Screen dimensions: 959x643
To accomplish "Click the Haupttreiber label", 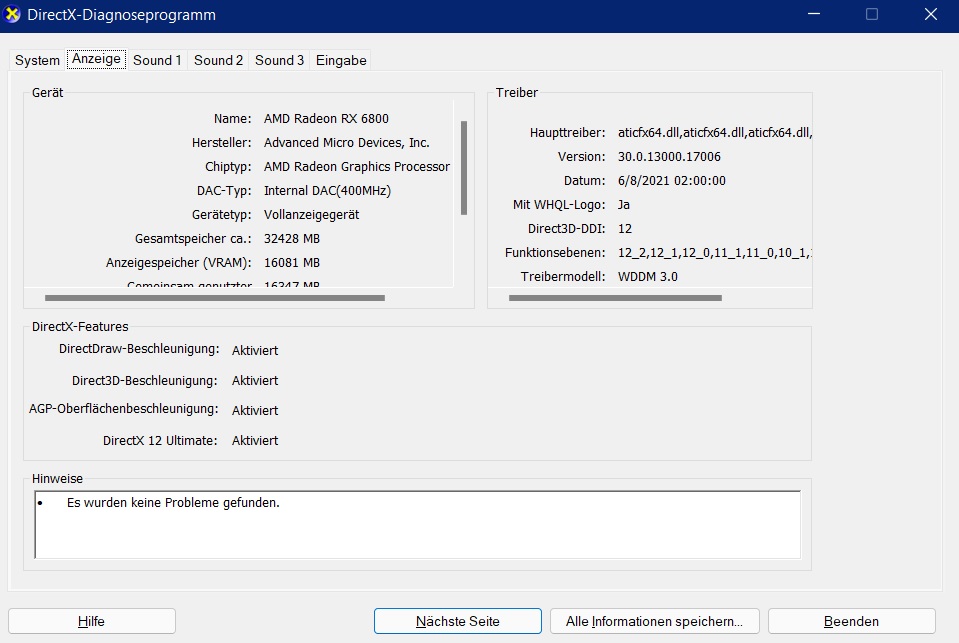I will point(568,133).
